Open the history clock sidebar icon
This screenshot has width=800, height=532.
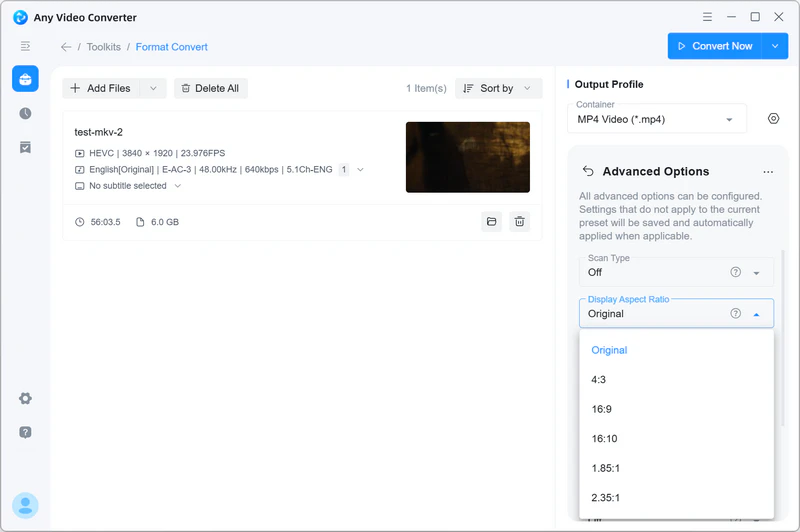pyautogui.click(x=26, y=113)
